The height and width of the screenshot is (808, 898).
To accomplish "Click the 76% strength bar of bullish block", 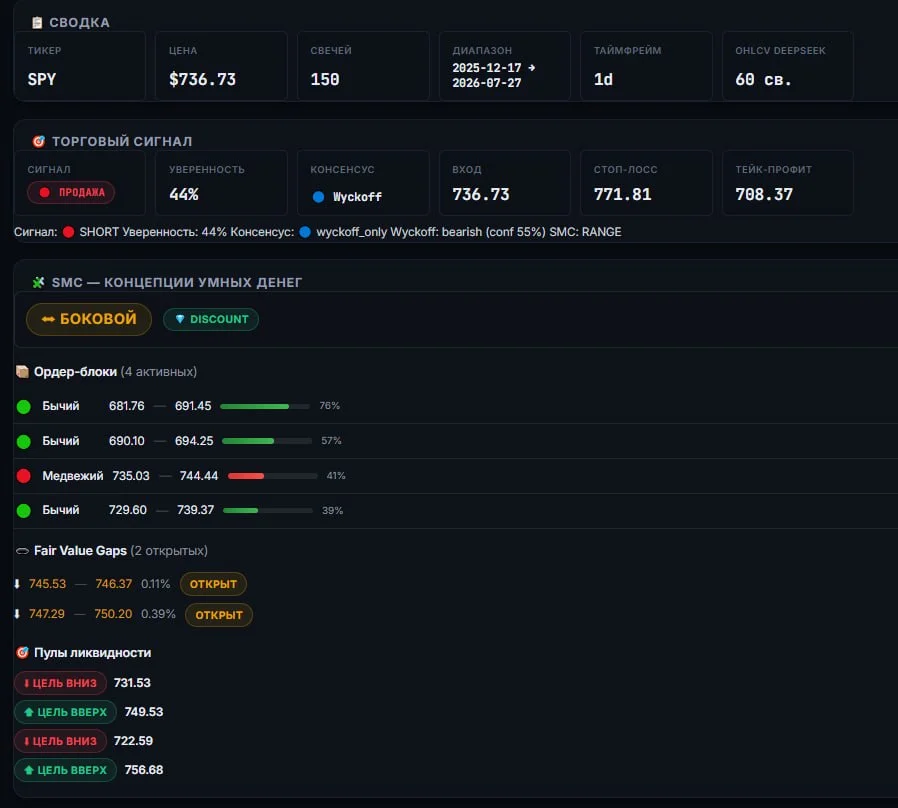I will tap(265, 407).
